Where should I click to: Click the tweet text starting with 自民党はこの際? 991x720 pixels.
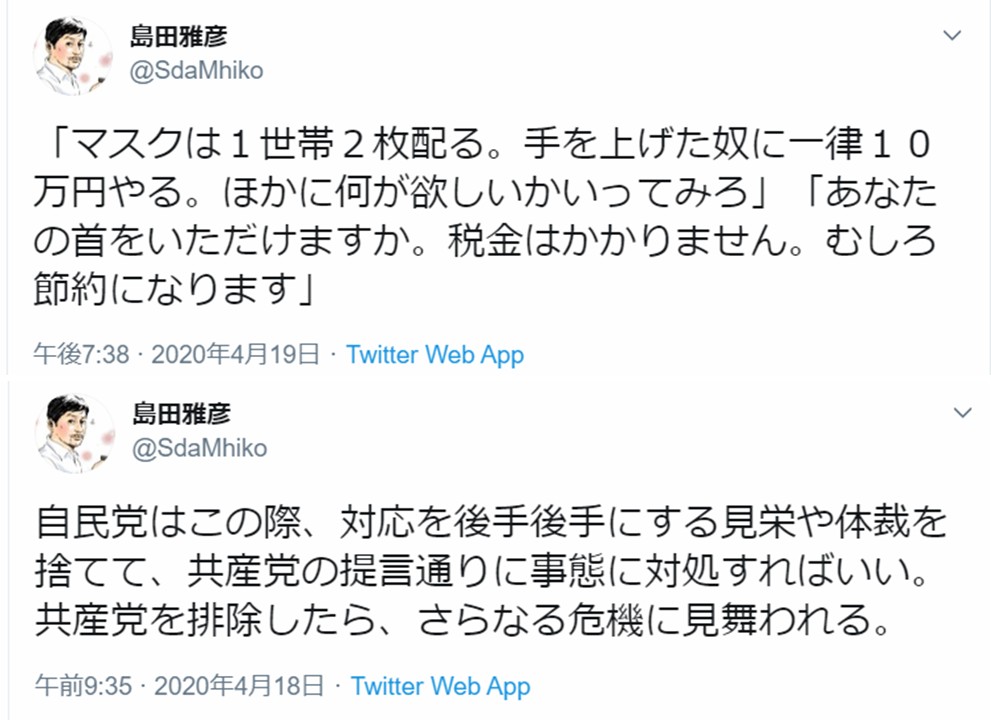(x=490, y=571)
